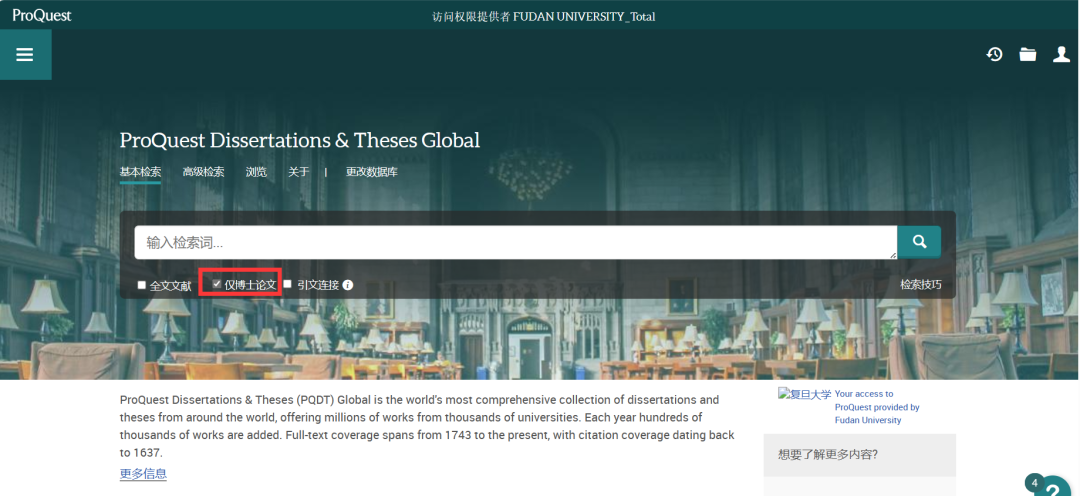Switch to the 高级检索 tab

pyautogui.click(x=203, y=172)
